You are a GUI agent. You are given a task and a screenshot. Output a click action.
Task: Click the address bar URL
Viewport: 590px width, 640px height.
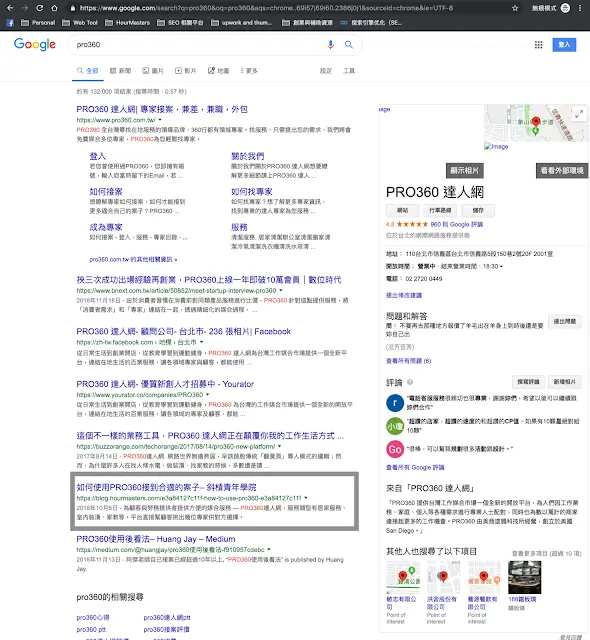(x=266, y=8)
